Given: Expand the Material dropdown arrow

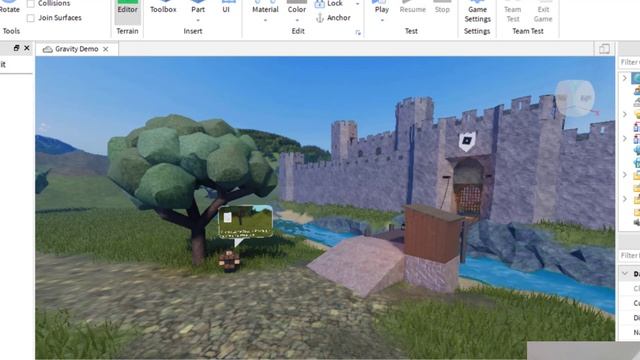Looking at the screenshot, I should tap(265, 20).
